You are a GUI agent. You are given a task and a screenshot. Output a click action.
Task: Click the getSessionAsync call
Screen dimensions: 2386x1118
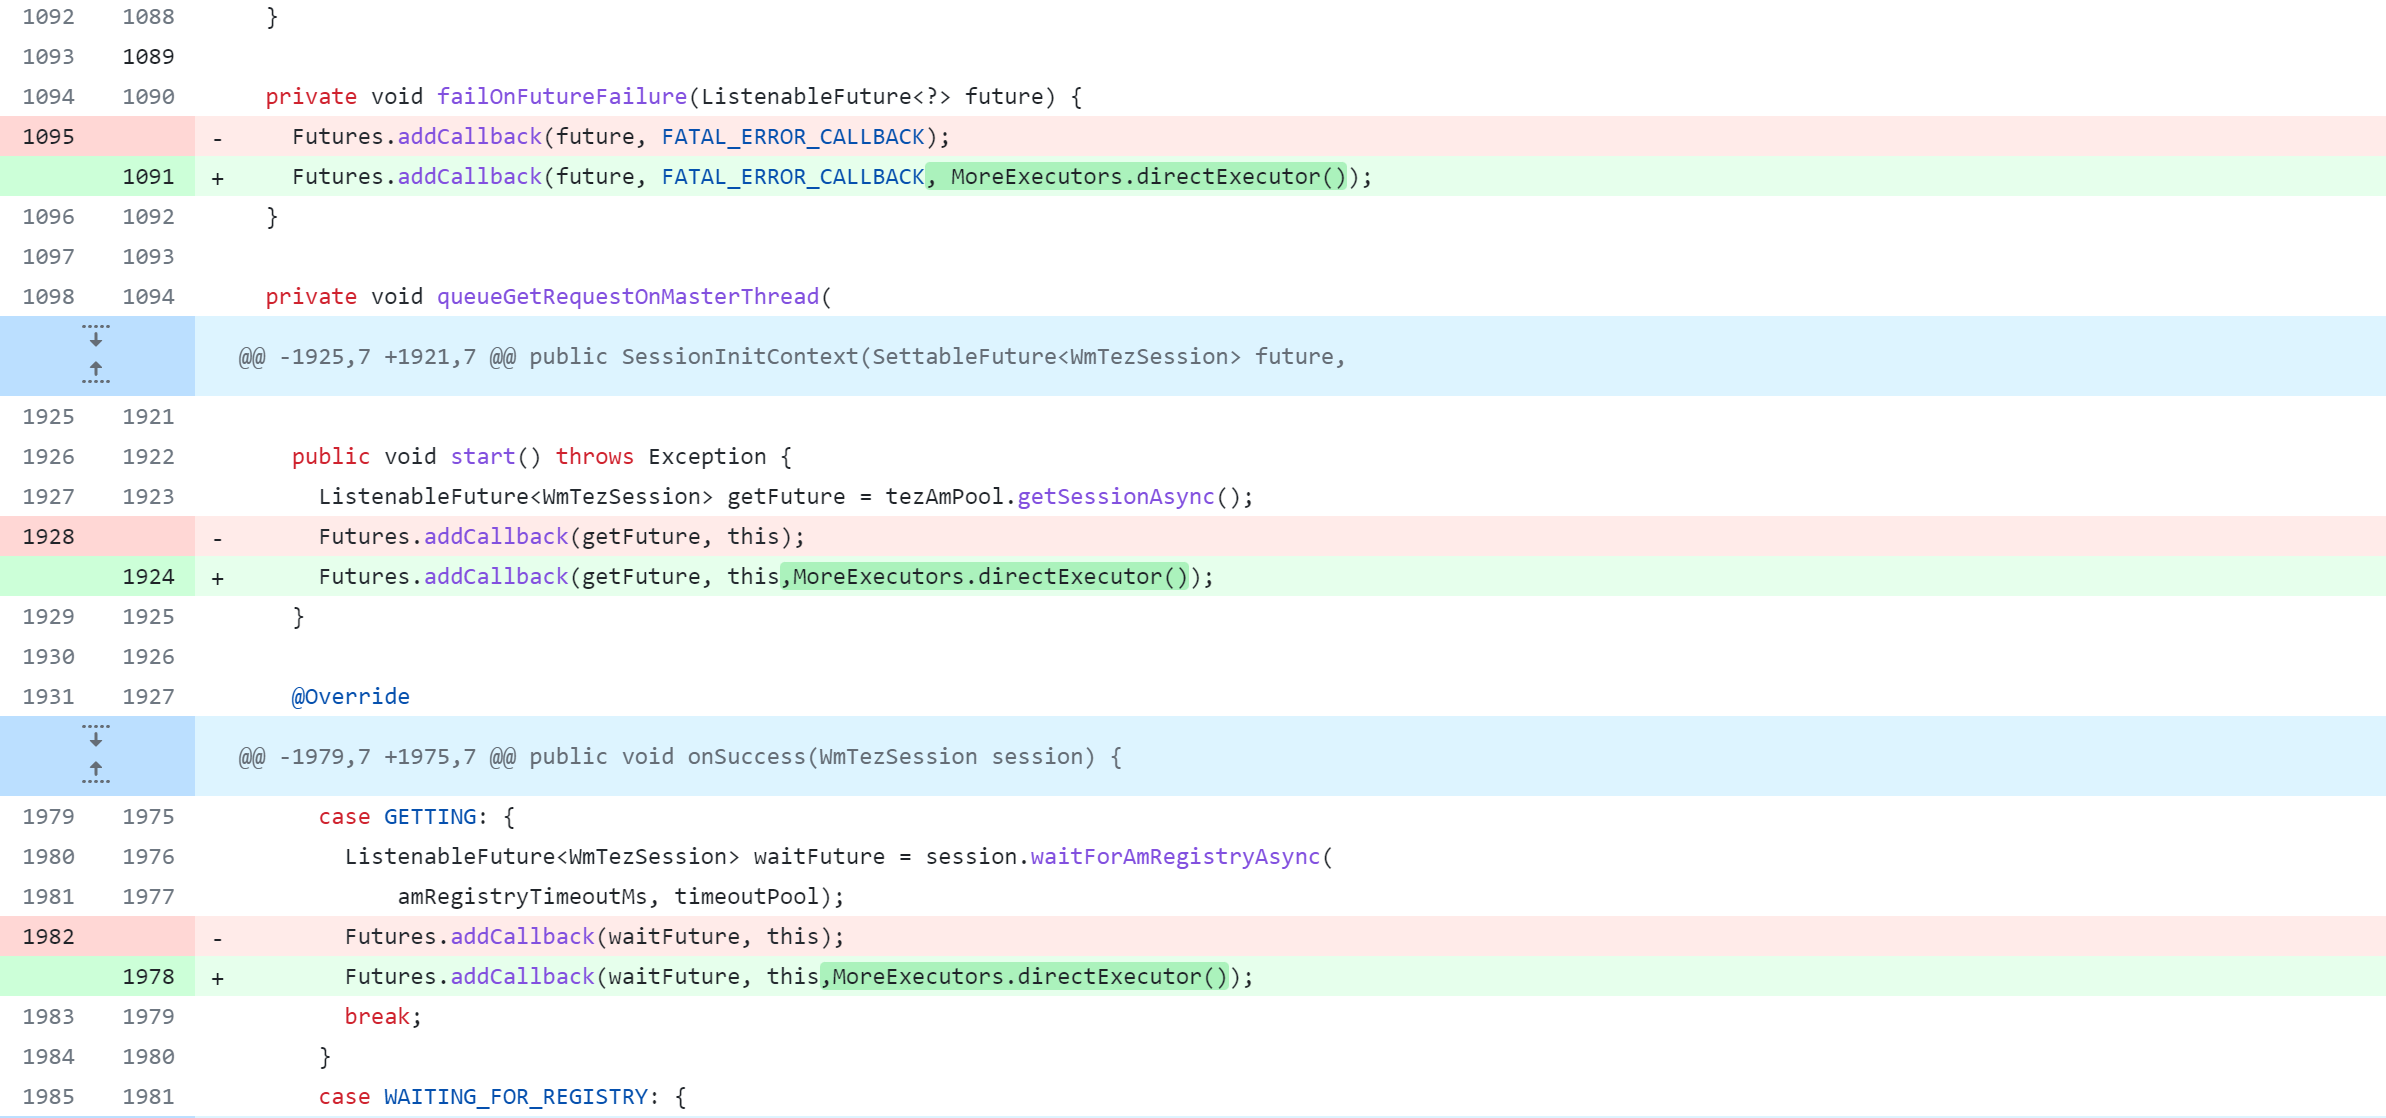pos(1115,496)
